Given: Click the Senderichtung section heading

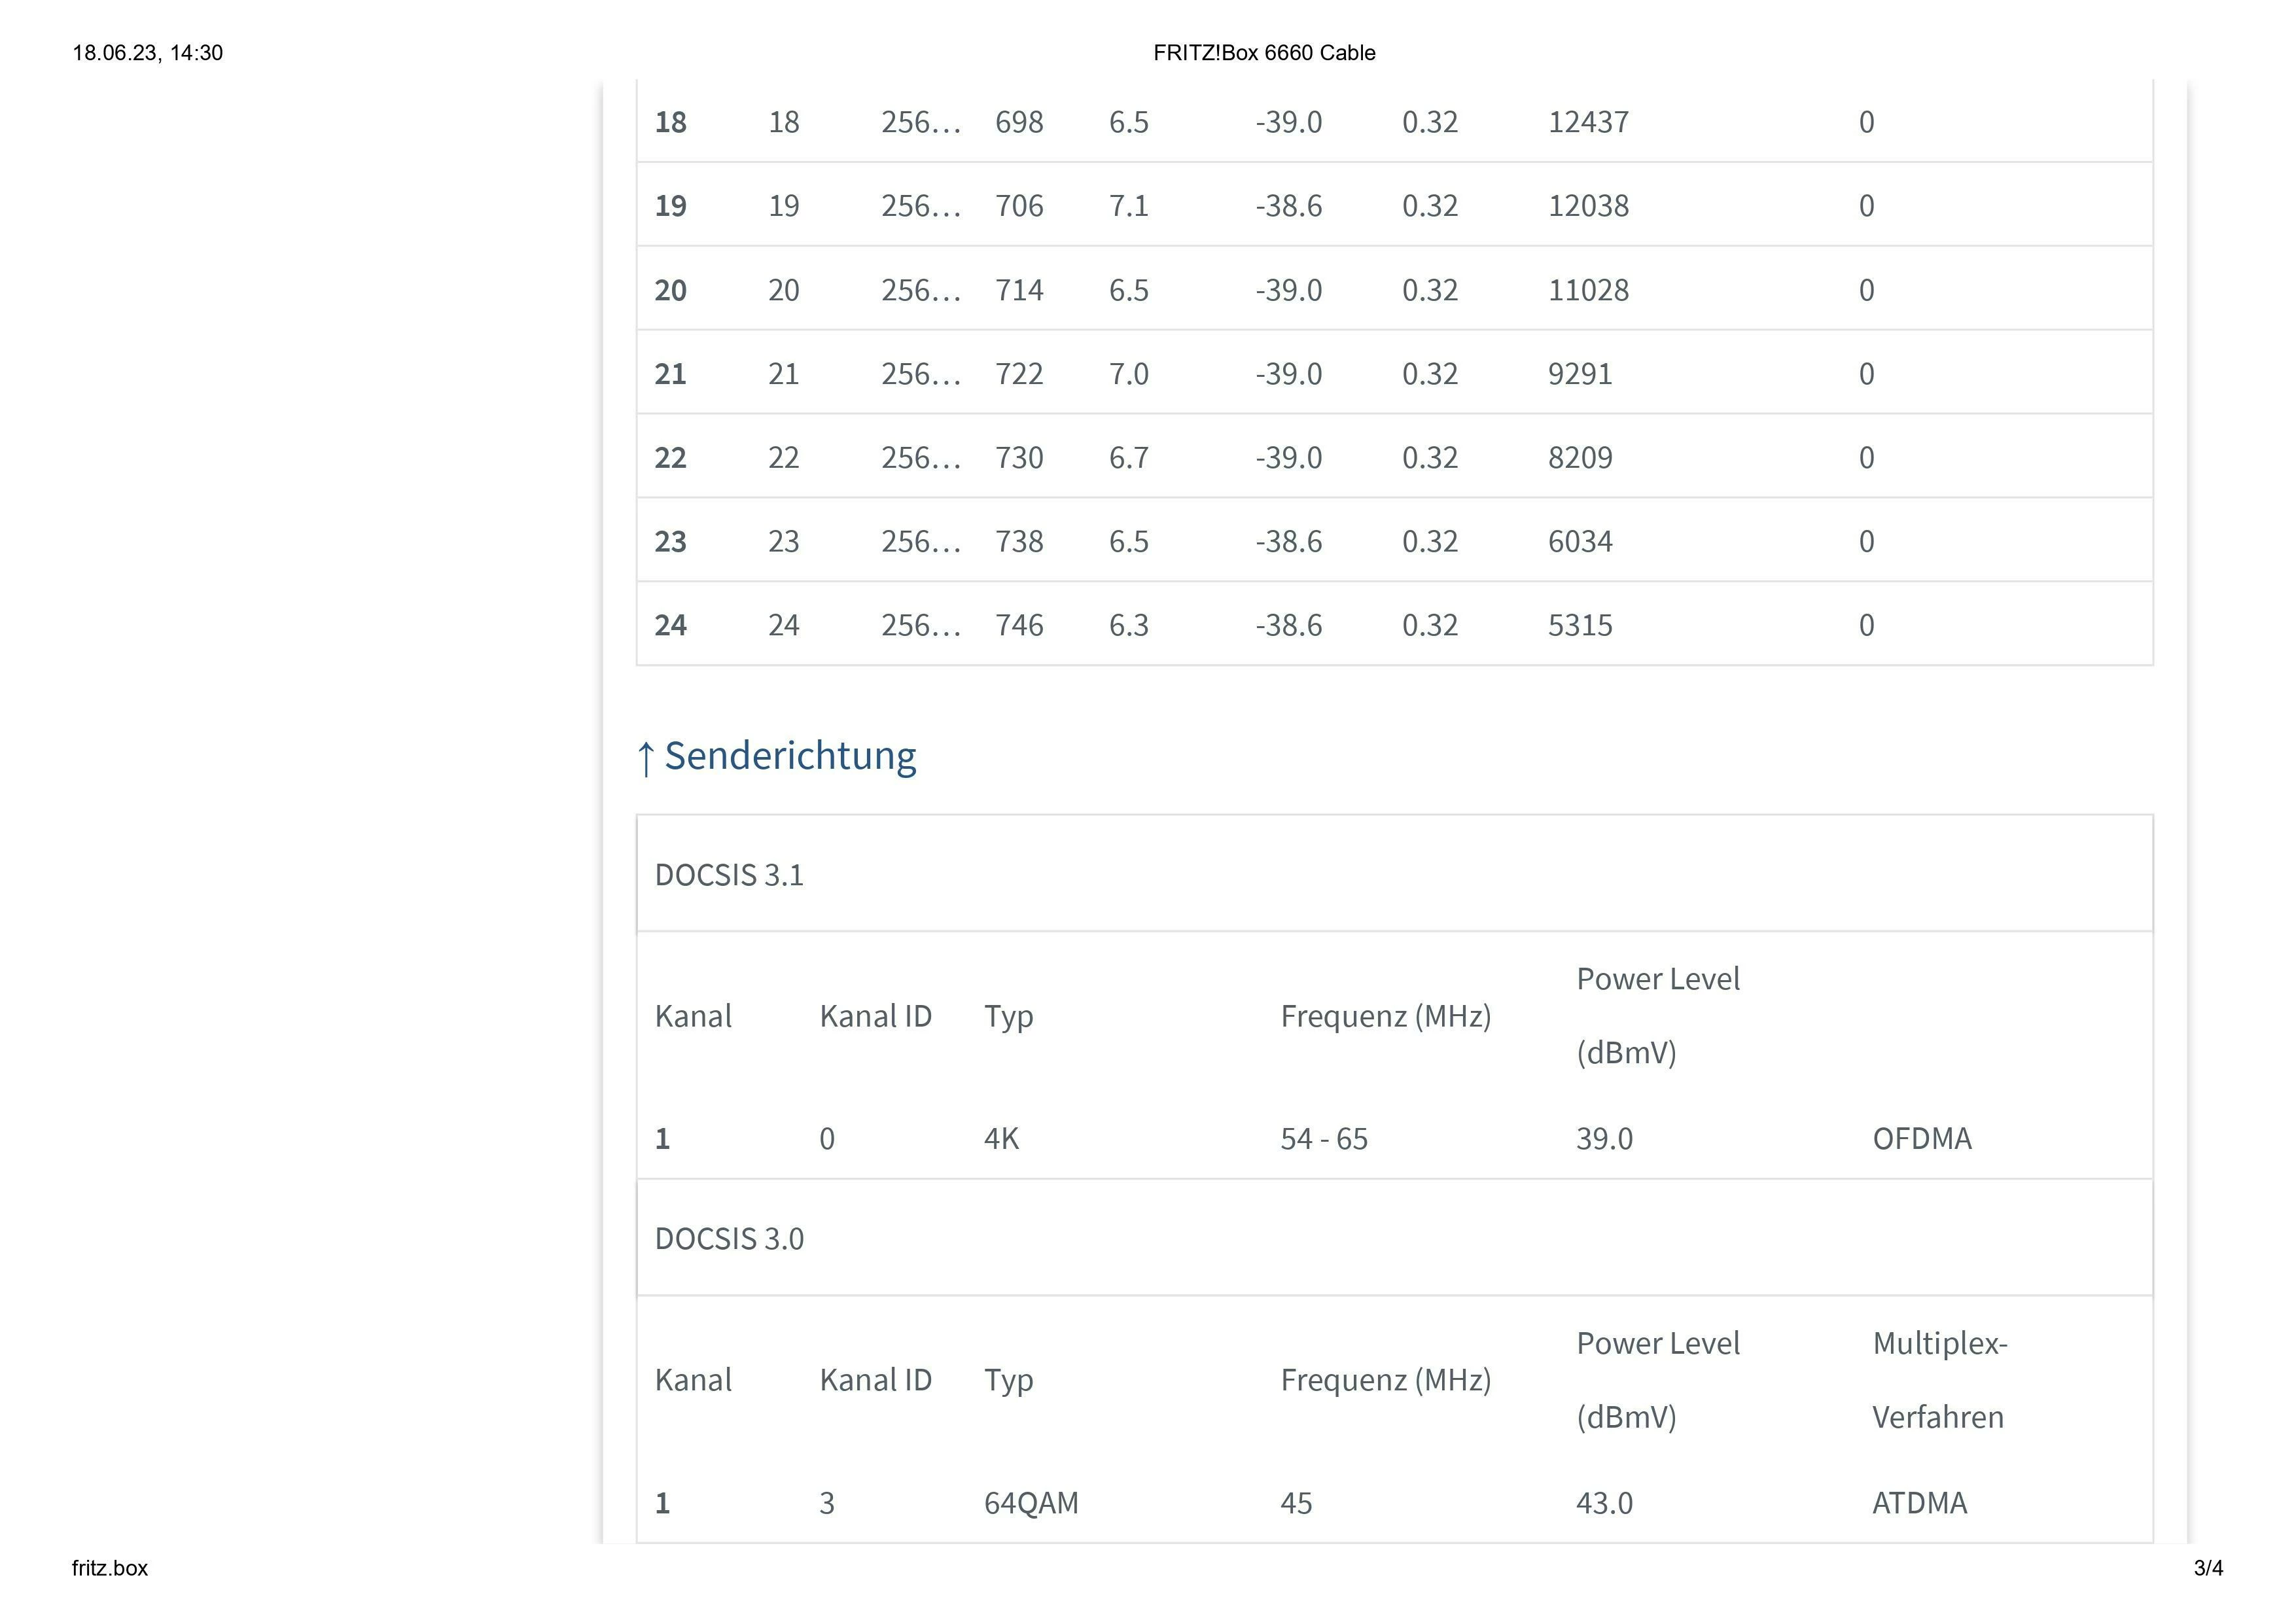Looking at the screenshot, I should tap(789, 756).
